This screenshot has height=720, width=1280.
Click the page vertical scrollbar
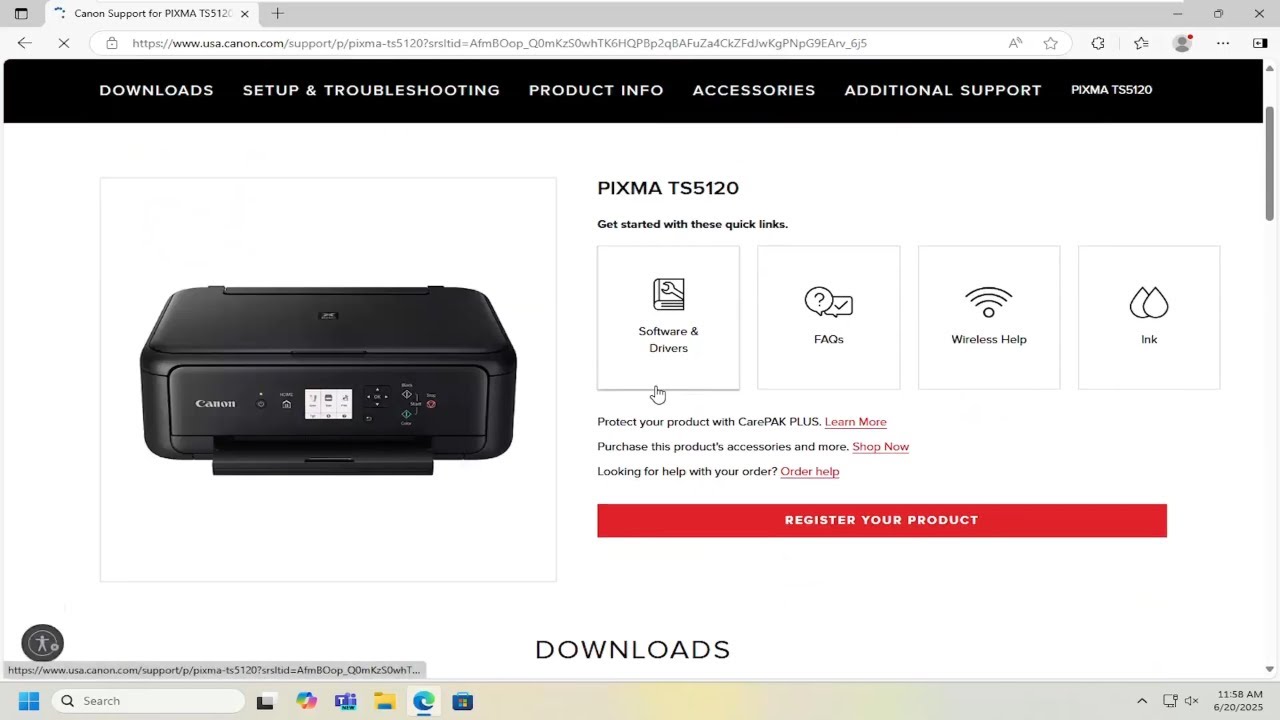[1270, 368]
